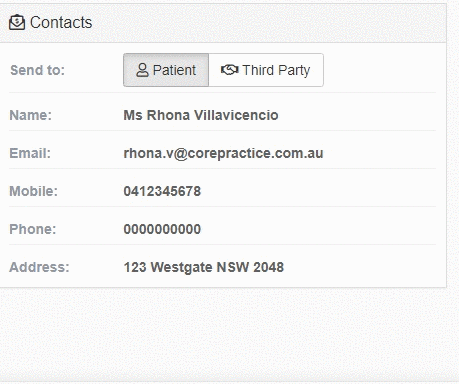Select Patient as the recipient
The width and height of the screenshot is (459, 384).
point(166,70)
